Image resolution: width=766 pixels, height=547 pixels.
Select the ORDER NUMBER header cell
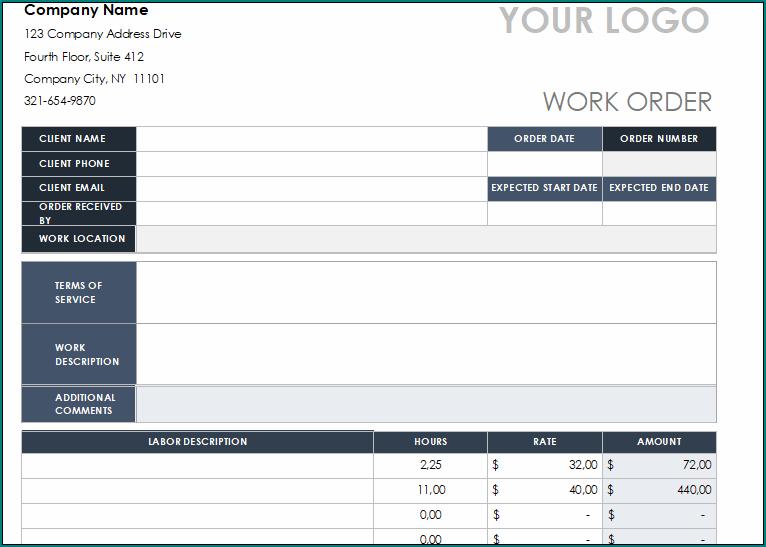[660, 139]
